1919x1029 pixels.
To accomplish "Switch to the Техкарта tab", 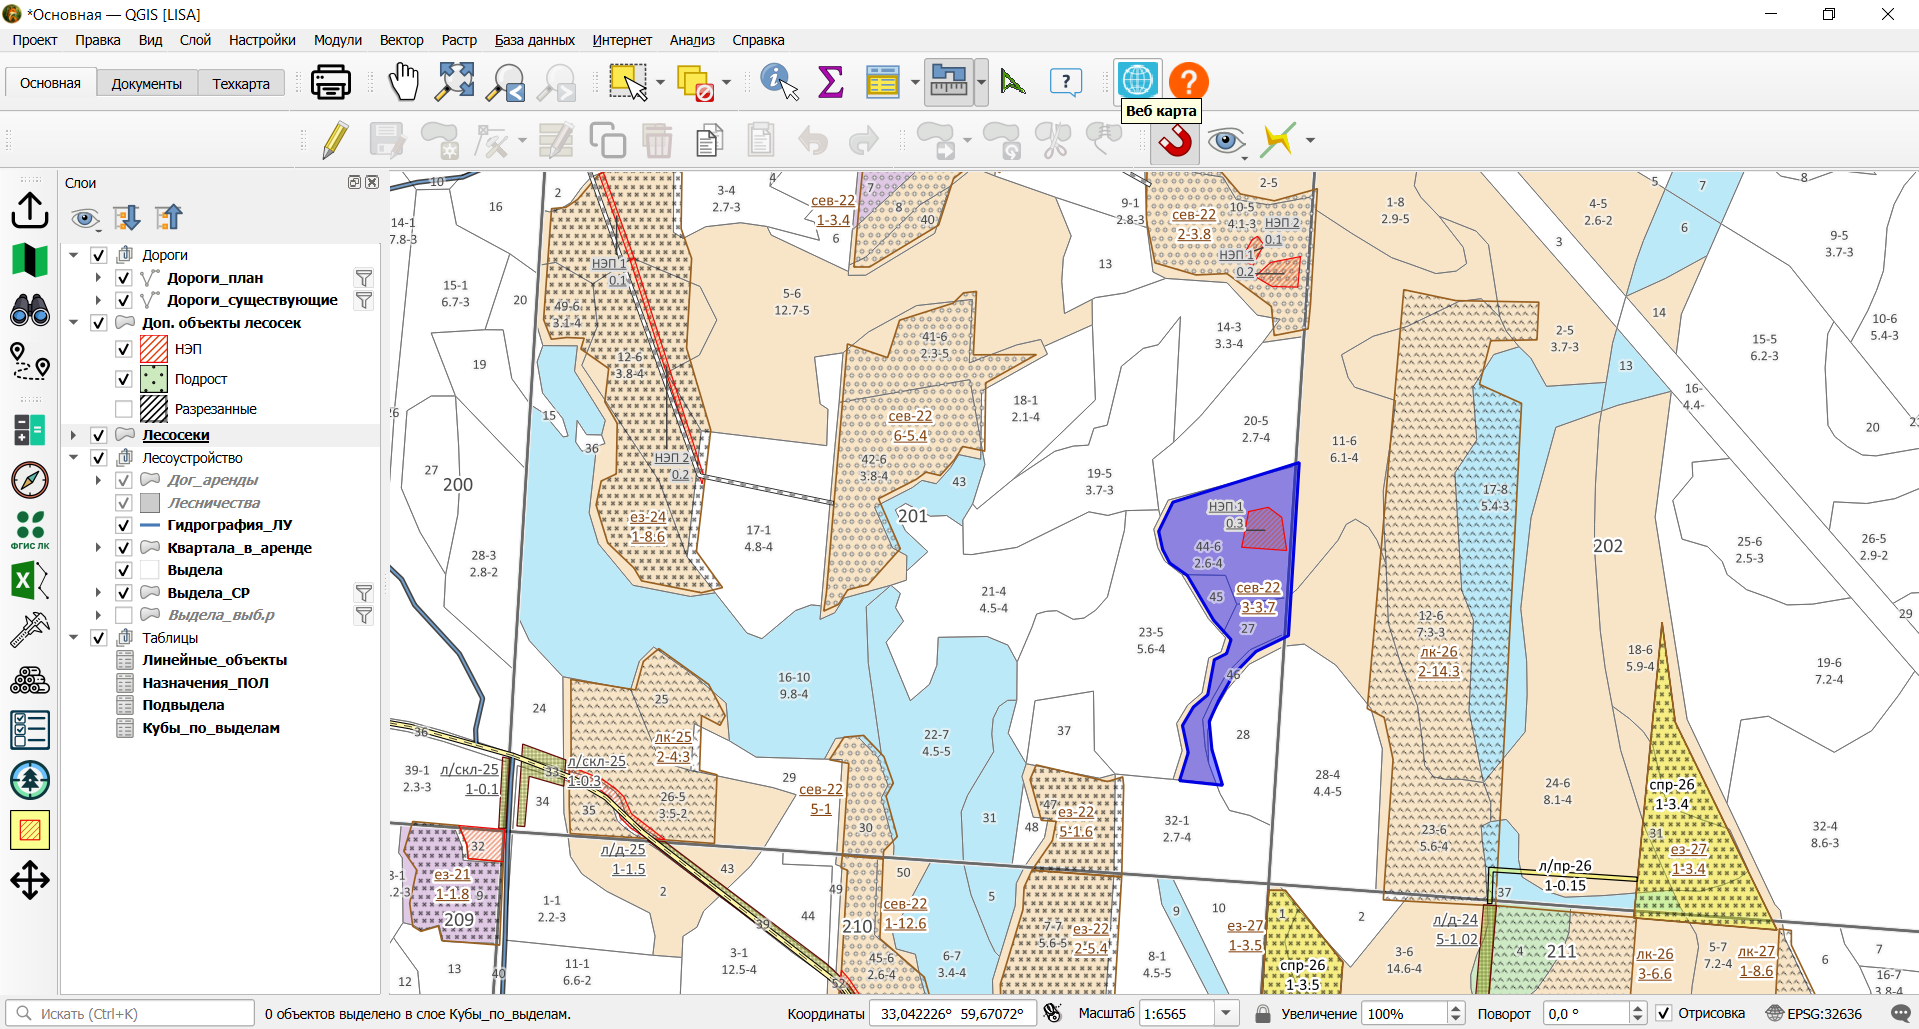I will click(241, 83).
